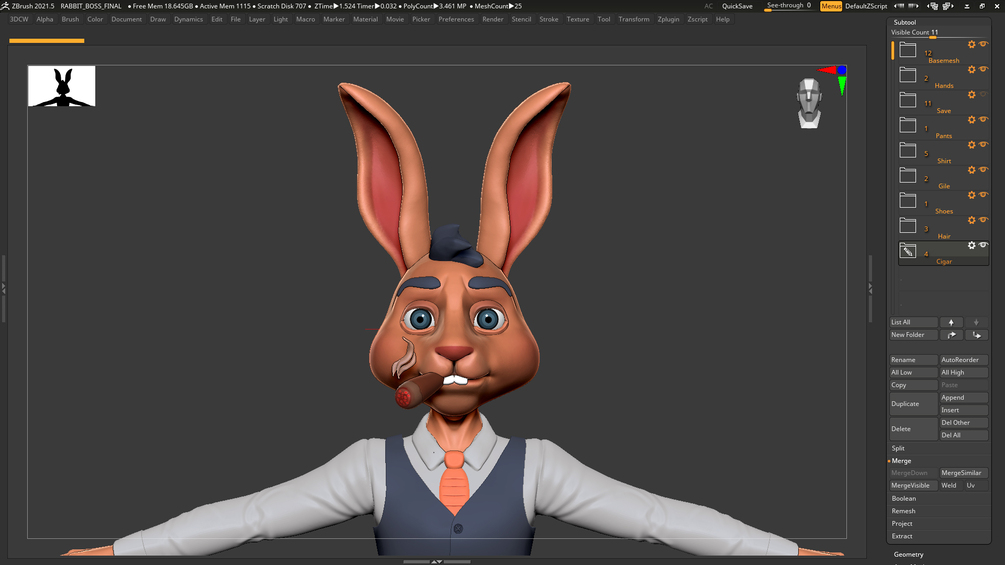Open the Basemesh folder icon
This screenshot has width=1005, height=565.
908,50
